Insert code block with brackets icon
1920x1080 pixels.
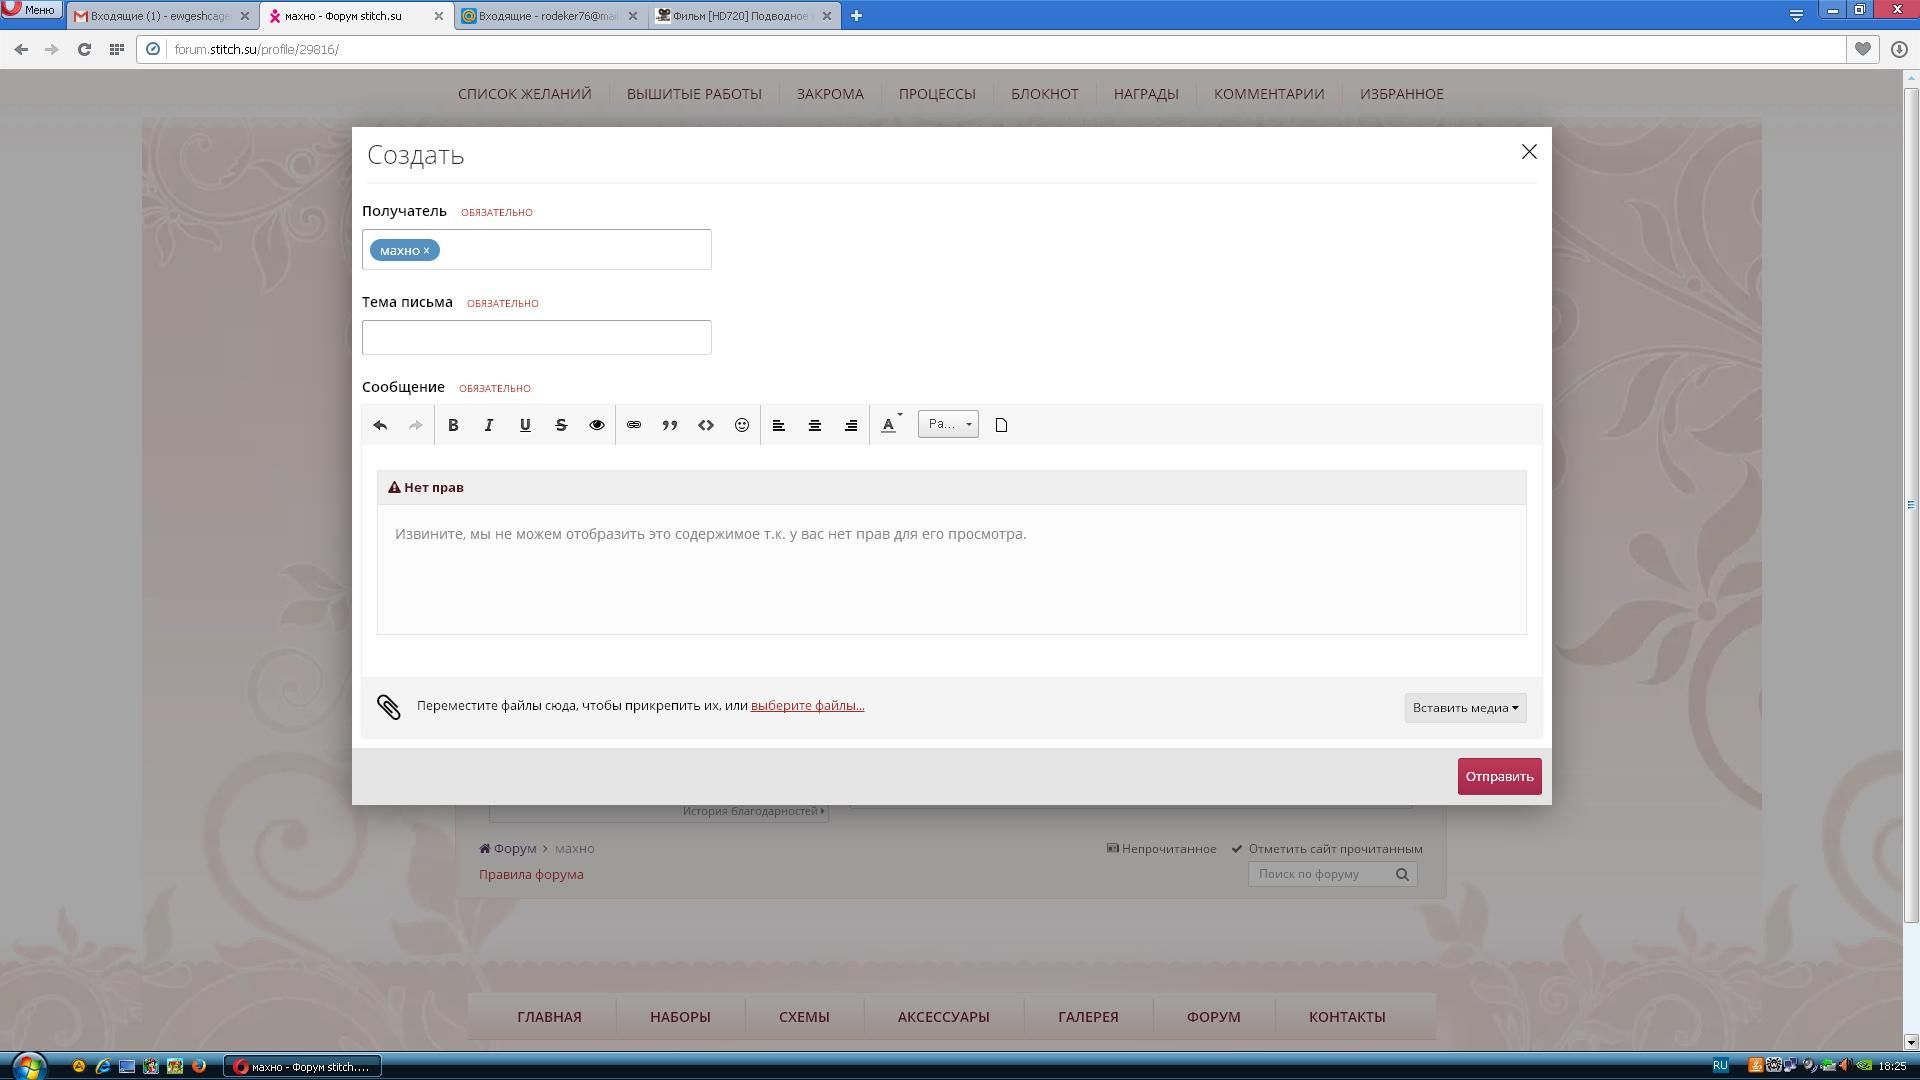706,425
